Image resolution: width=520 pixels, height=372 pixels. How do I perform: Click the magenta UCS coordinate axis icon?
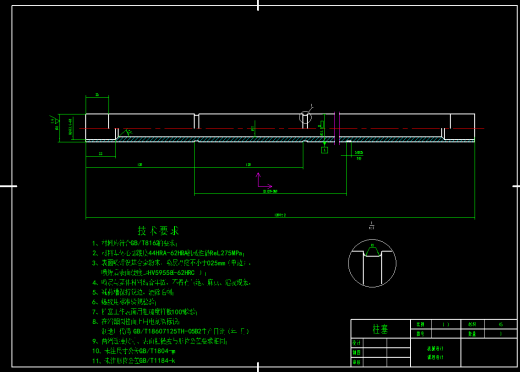[264, 181]
